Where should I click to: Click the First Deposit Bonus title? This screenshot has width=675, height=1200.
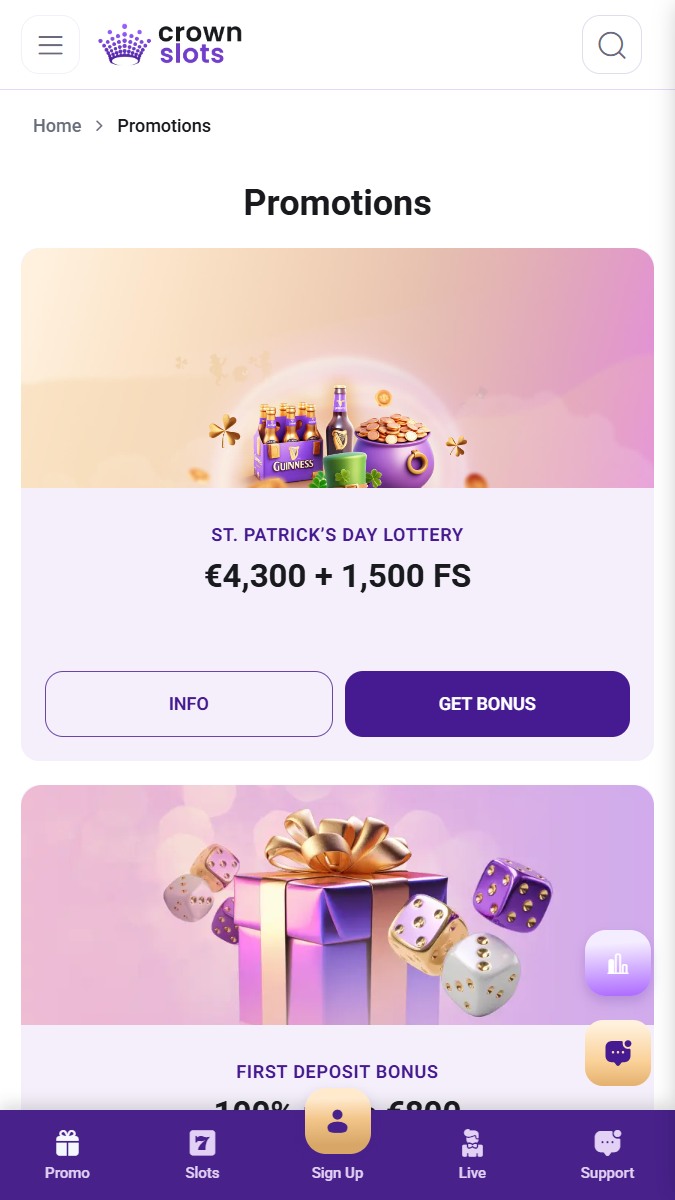coord(337,1072)
